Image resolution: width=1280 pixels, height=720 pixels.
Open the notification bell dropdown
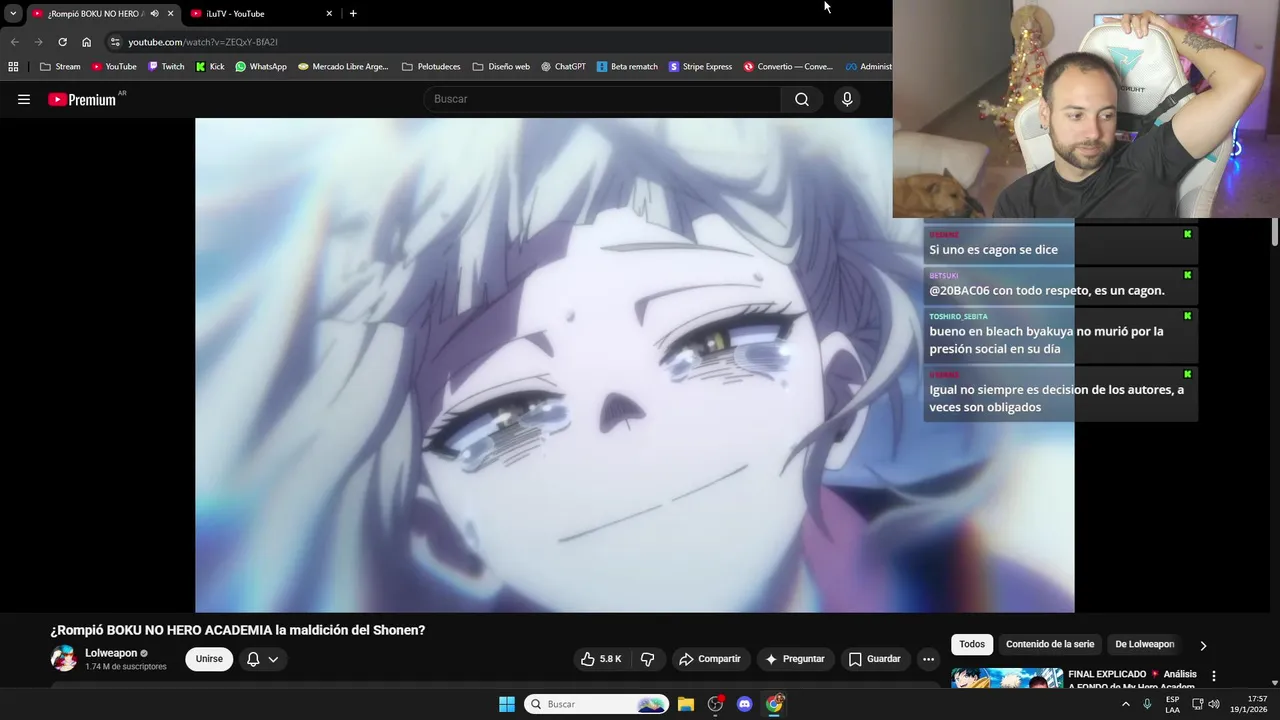point(262,659)
